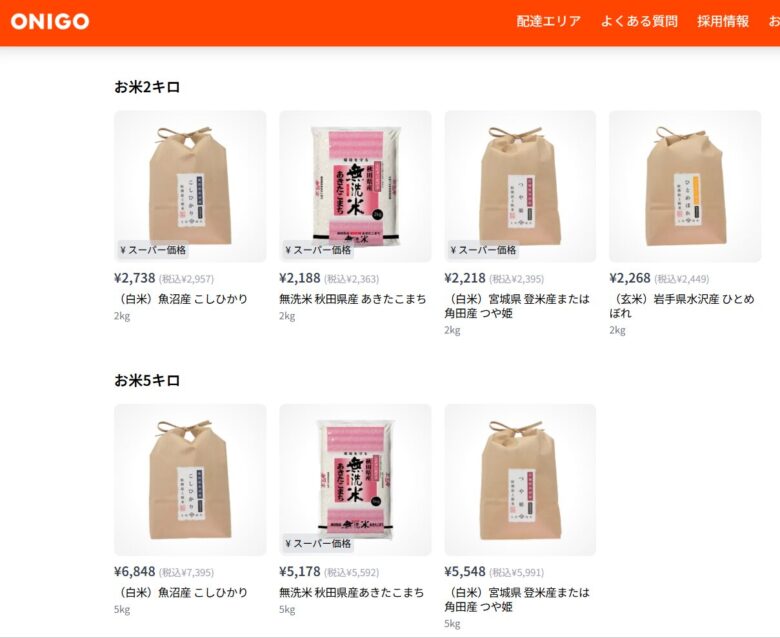
Task: Open the 2kg つや姫 product image
Action: click(520, 186)
